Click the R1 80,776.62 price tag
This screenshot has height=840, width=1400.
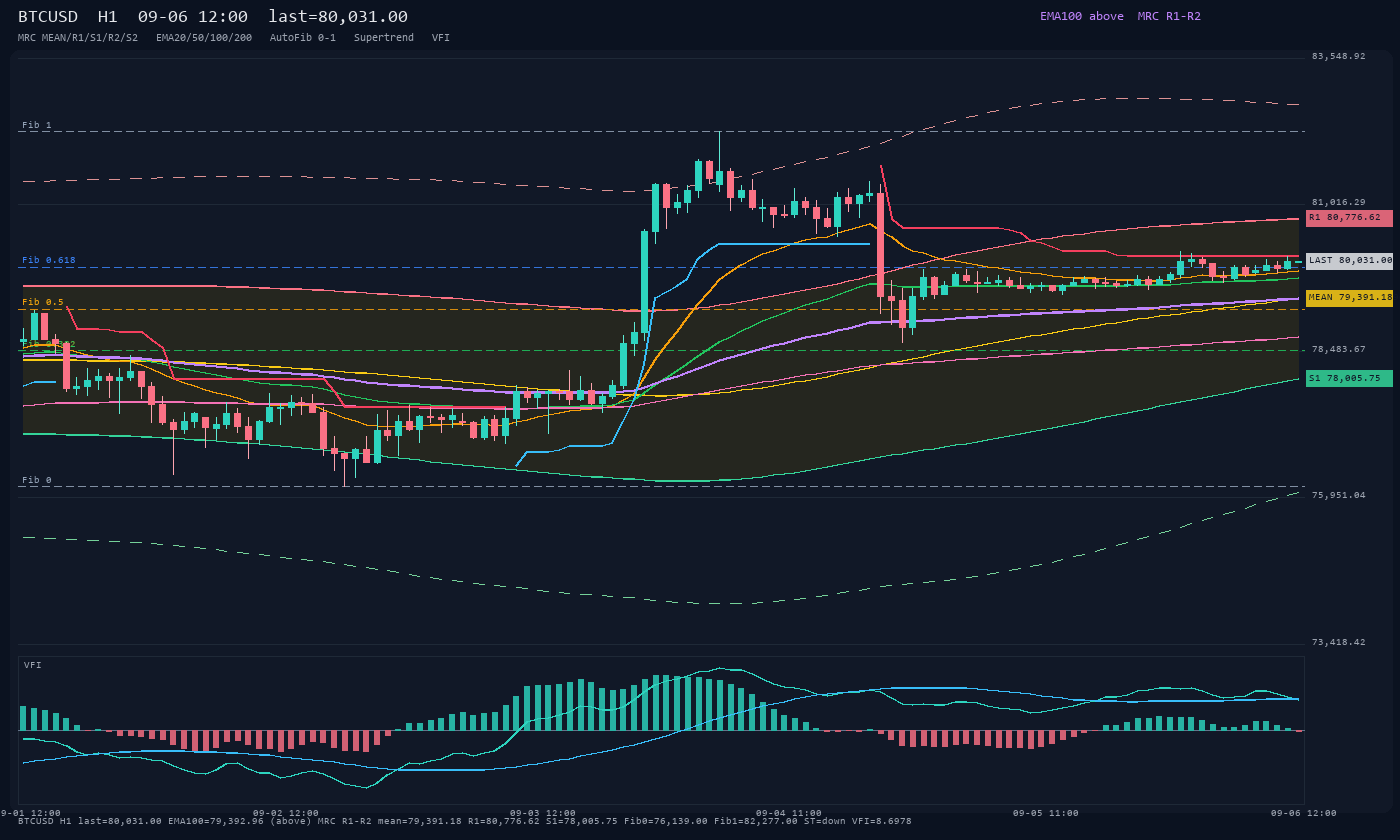(1349, 217)
